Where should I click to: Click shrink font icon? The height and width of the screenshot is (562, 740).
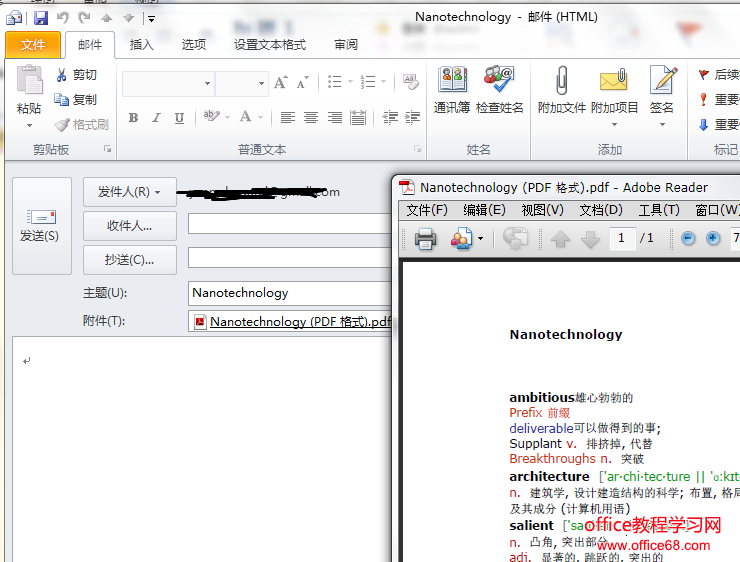(303, 83)
